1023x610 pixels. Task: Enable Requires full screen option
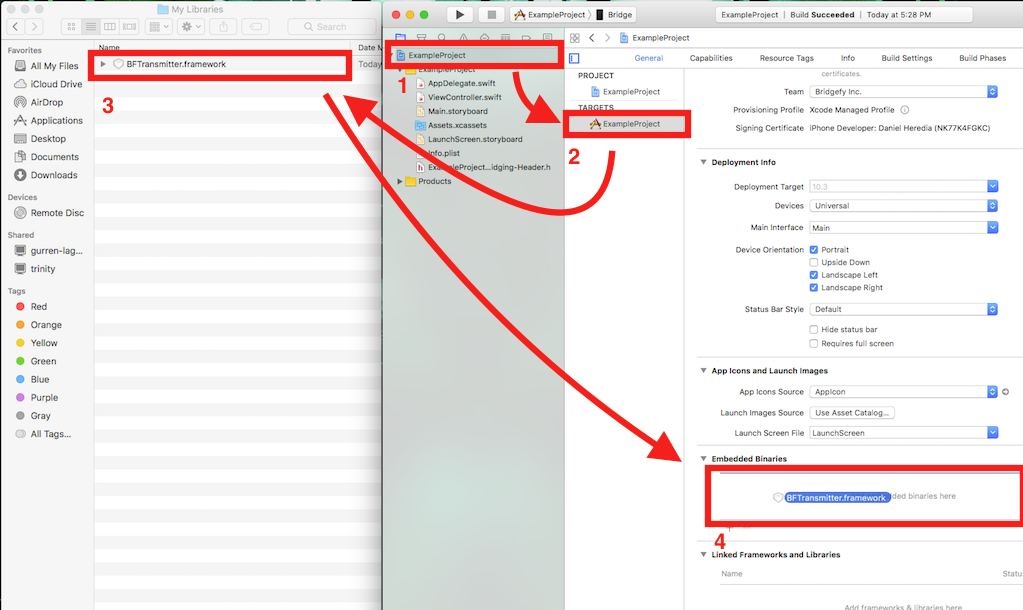[814, 343]
